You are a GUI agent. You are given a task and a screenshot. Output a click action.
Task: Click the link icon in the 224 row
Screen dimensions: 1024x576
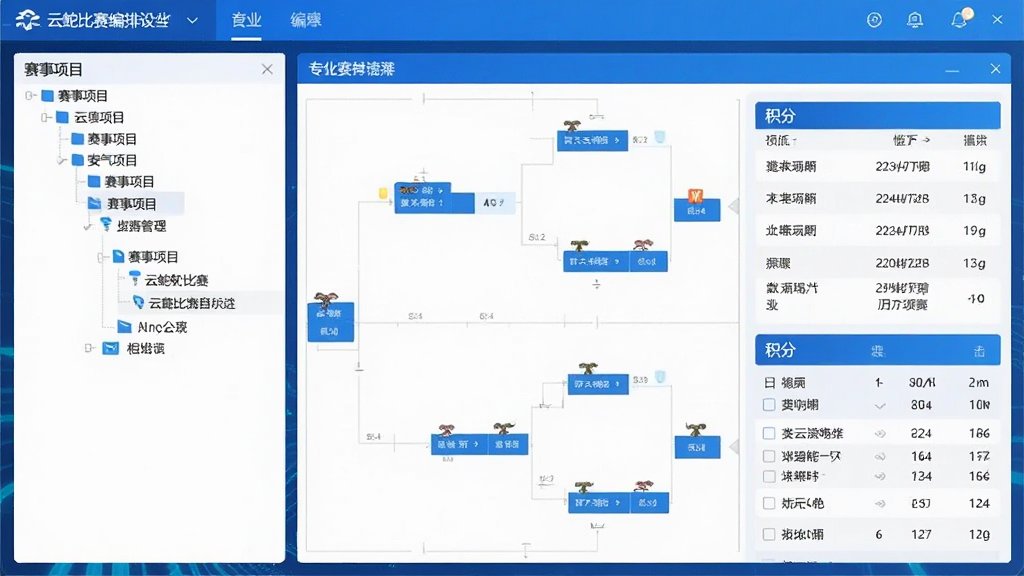click(880, 434)
